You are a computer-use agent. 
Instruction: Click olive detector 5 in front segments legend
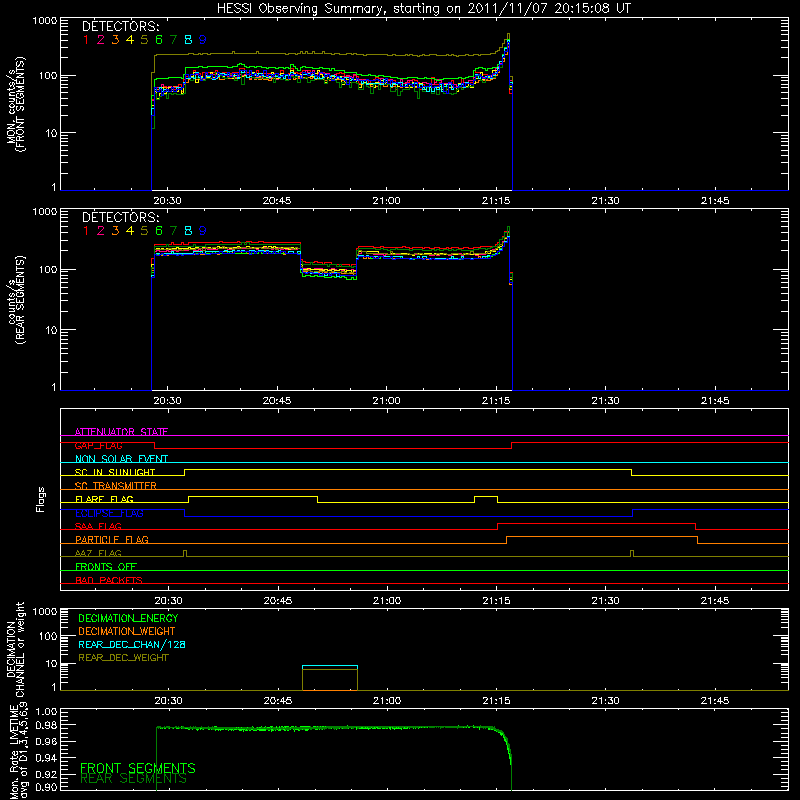click(144, 40)
